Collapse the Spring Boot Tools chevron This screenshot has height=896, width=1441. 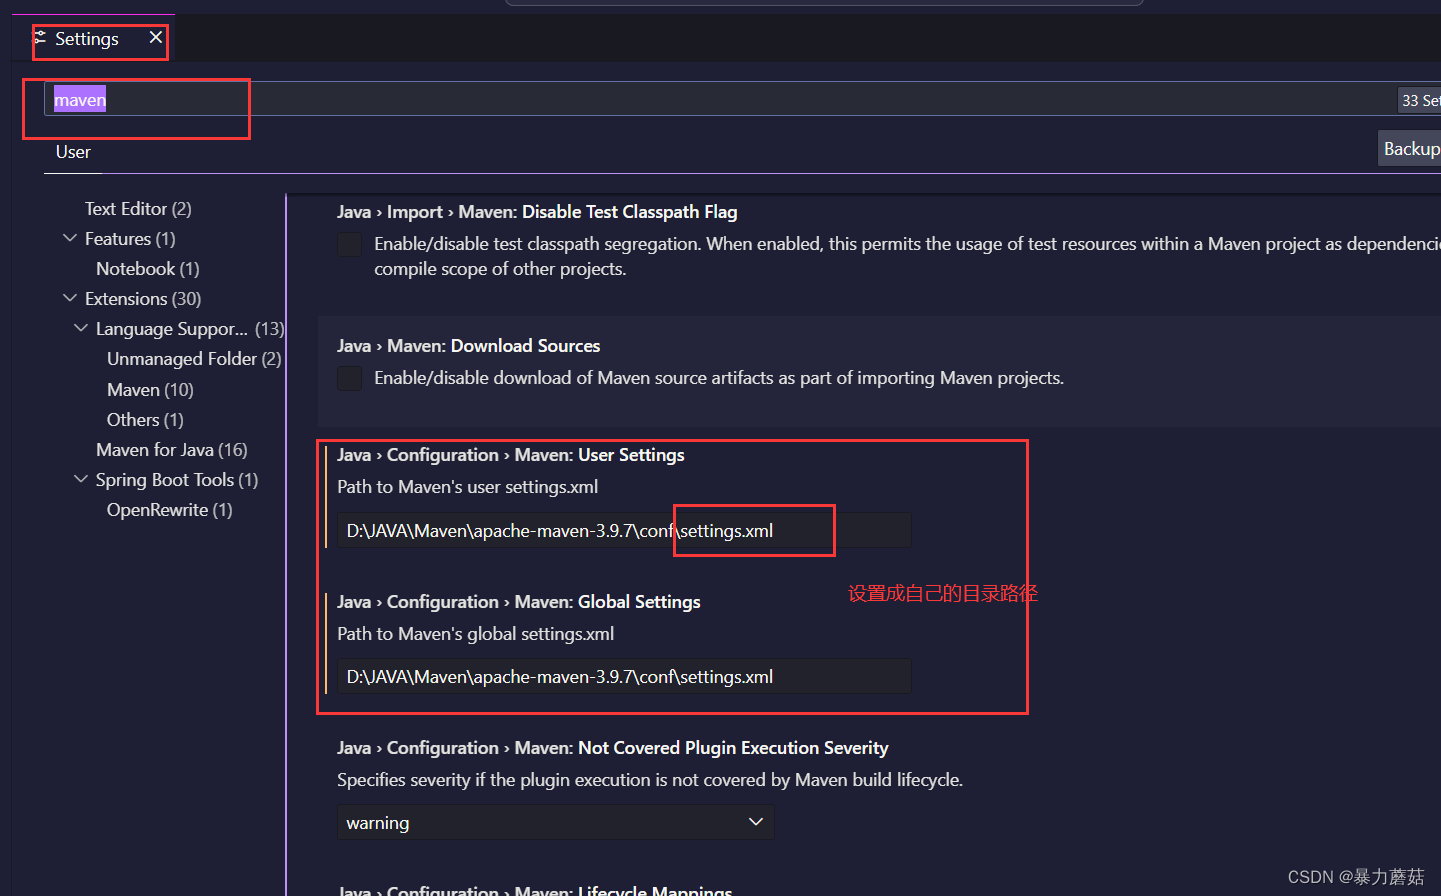point(81,480)
